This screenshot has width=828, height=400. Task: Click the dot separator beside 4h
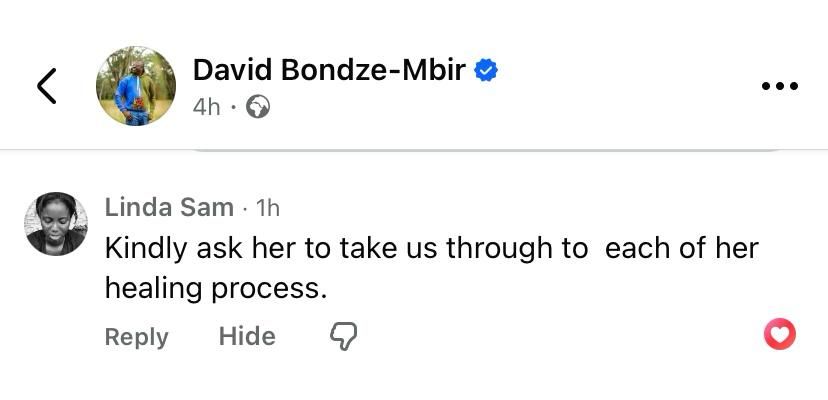pos(233,107)
